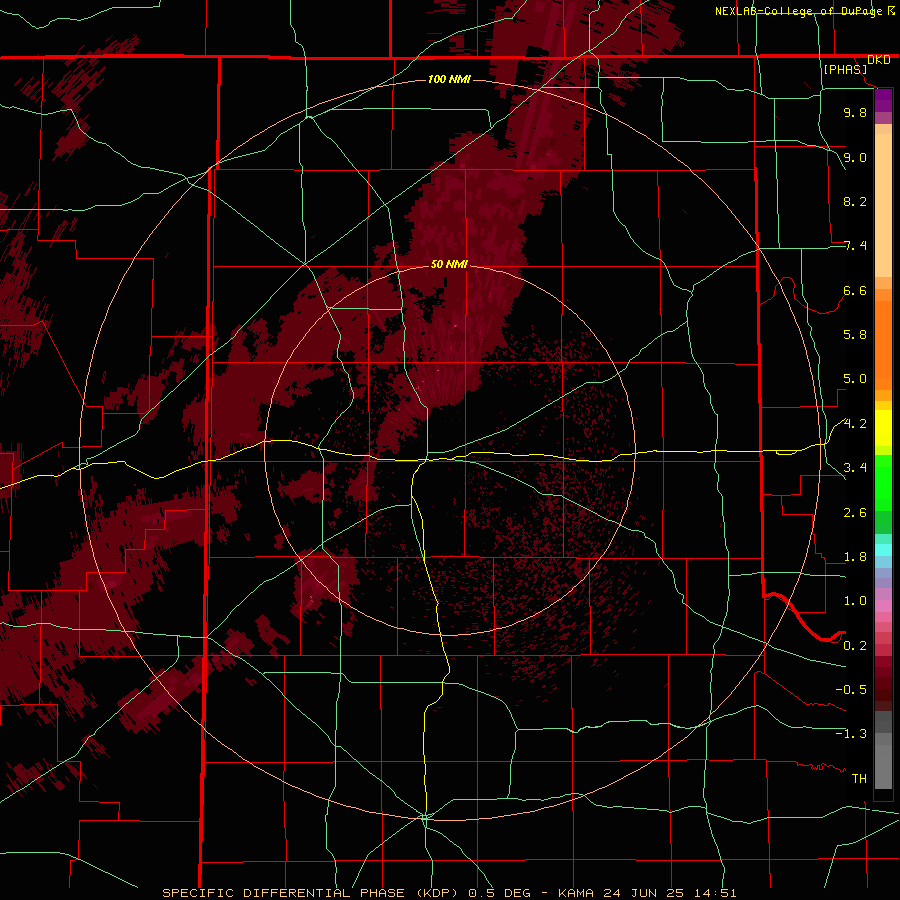Click the 1.0 legend value
This screenshot has width=900, height=900.
855,601
